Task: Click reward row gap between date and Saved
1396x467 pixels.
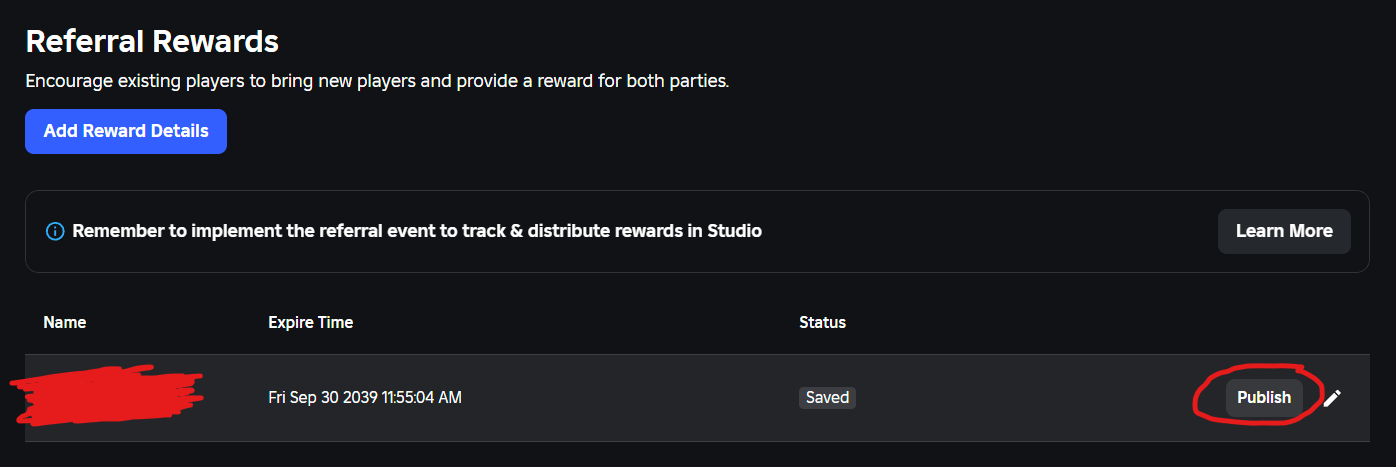Action: click(630, 398)
